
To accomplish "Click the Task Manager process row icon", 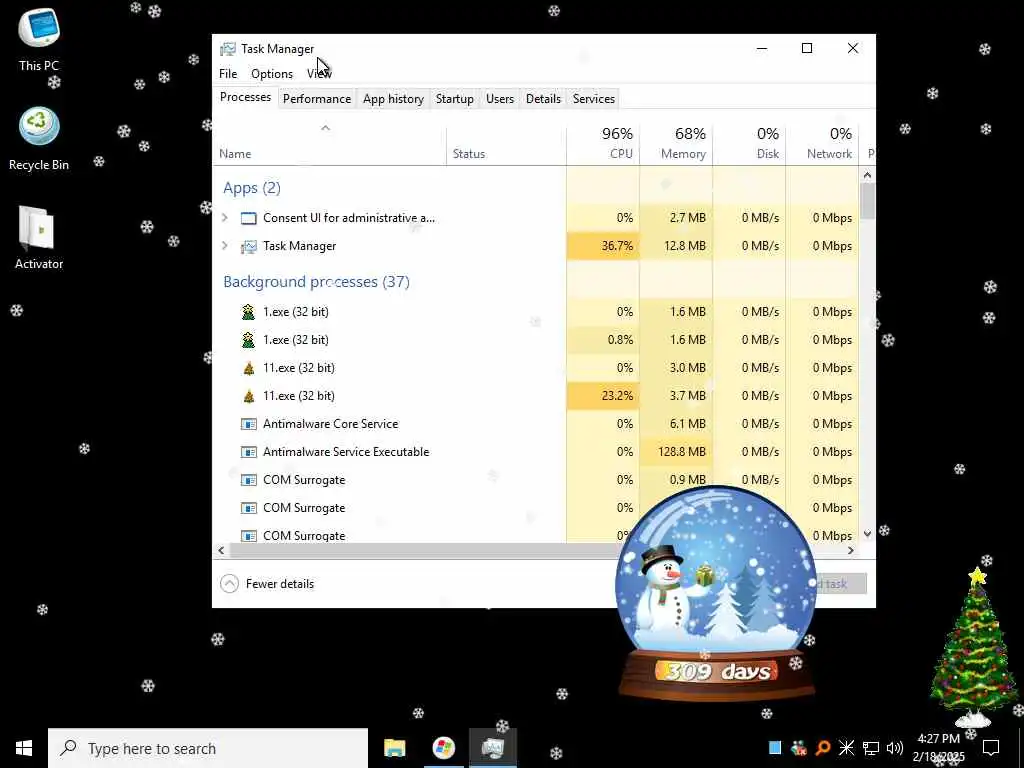I will 248,246.
